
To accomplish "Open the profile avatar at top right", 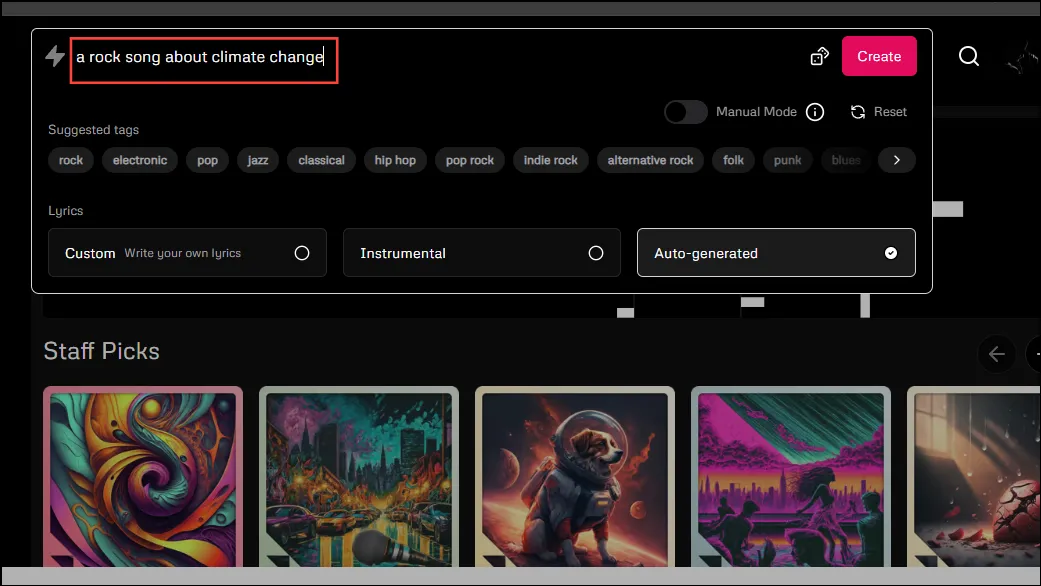I will 1023,58.
